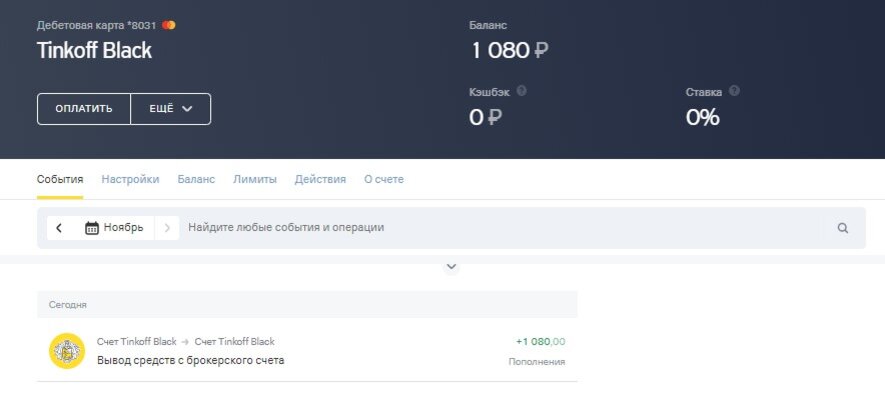This screenshot has width=885, height=417.
Task: Switch to the Настройки tab
Action: (x=130, y=179)
